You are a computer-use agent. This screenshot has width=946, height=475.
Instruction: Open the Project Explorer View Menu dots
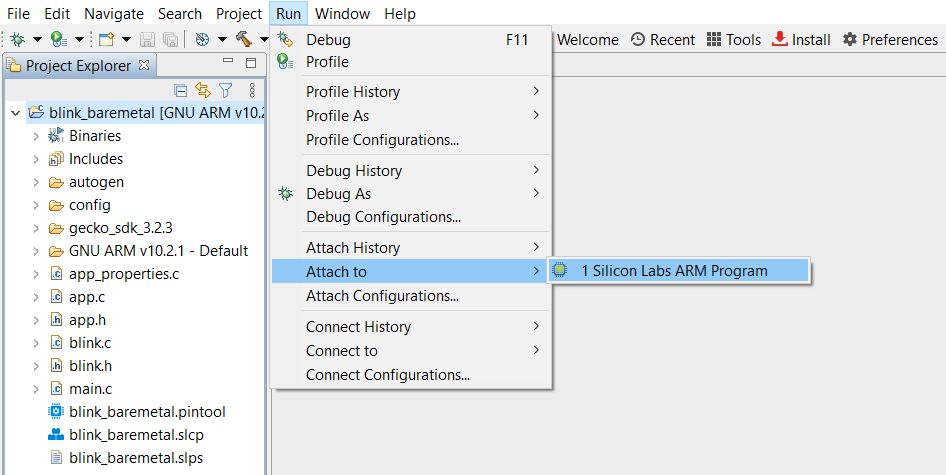[x=252, y=90]
